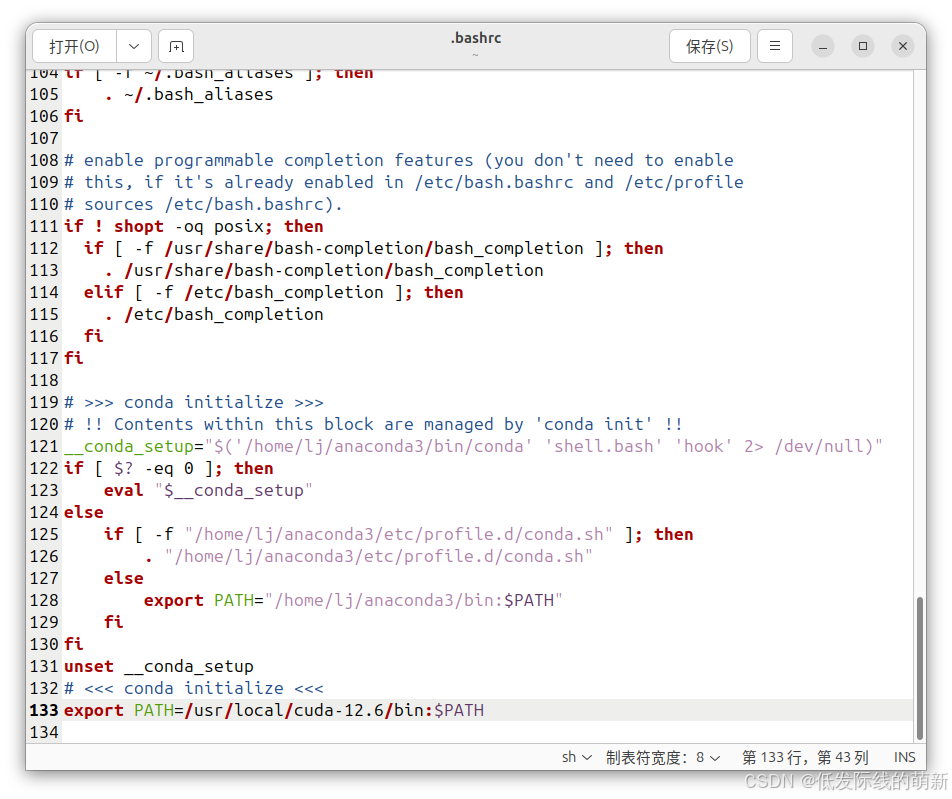Expand the recent documents dropdown beside 打开(O)
This screenshot has height=799, width=952.
pos(134,46)
